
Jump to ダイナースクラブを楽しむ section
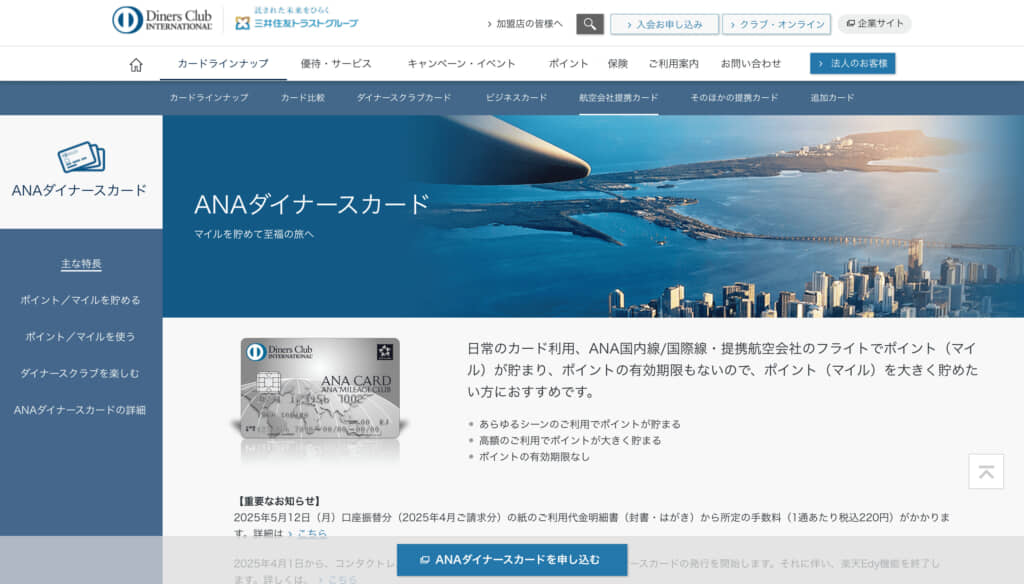[80, 374]
